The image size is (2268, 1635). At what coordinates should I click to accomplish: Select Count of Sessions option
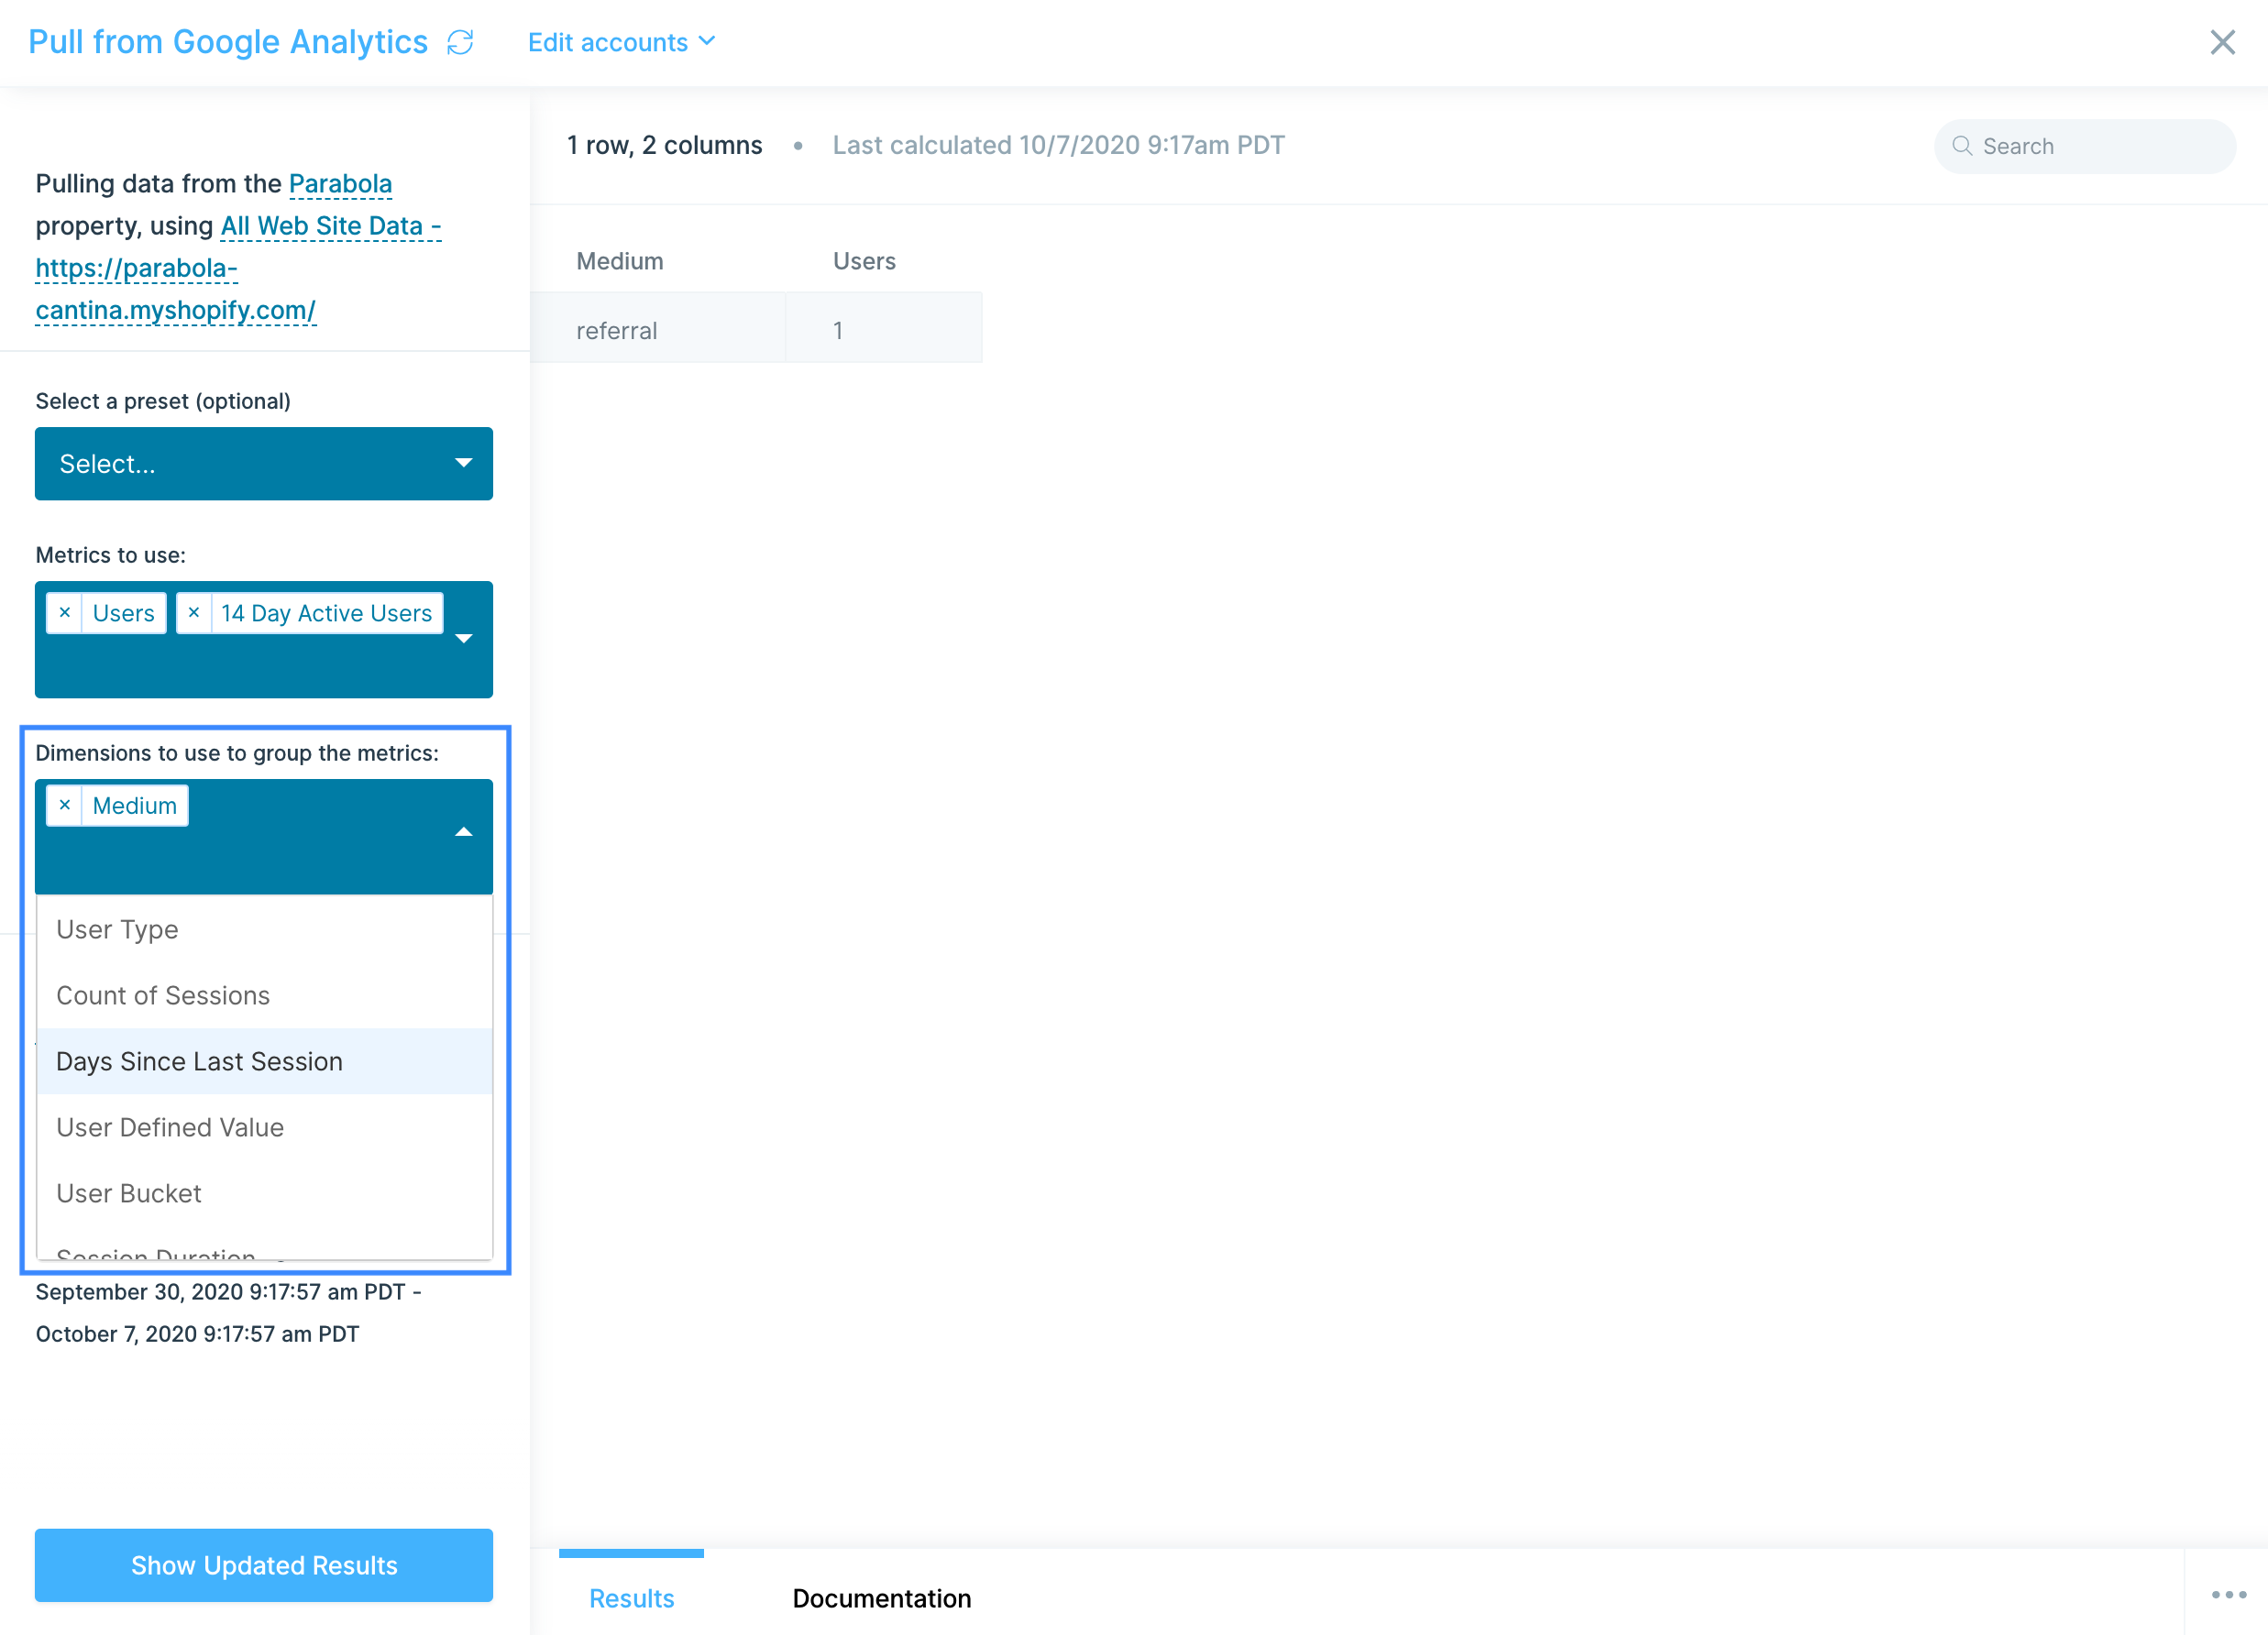click(264, 995)
